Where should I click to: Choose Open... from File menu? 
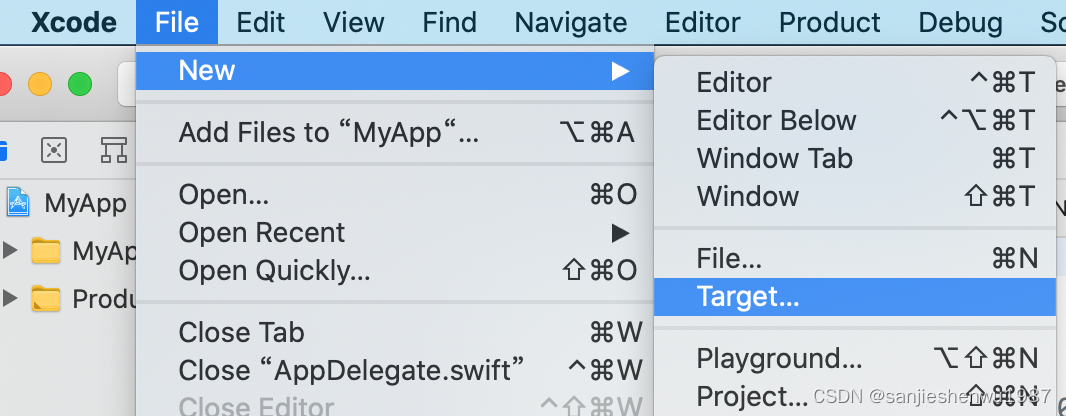395,195
